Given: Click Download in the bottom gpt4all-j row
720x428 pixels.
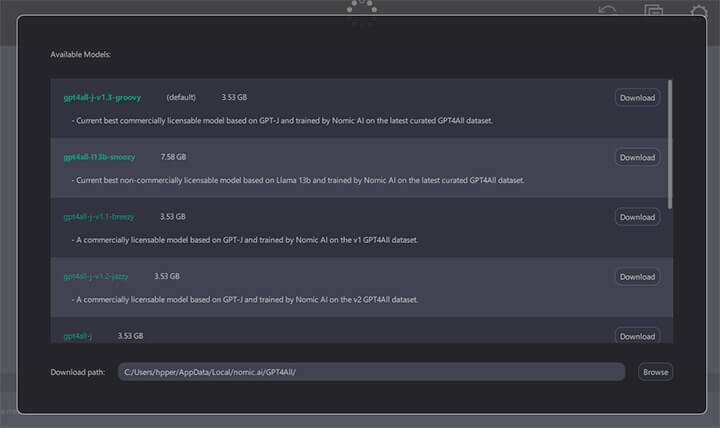Looking at the screenshot, I should pyautogui.click(x=637, y=336).
